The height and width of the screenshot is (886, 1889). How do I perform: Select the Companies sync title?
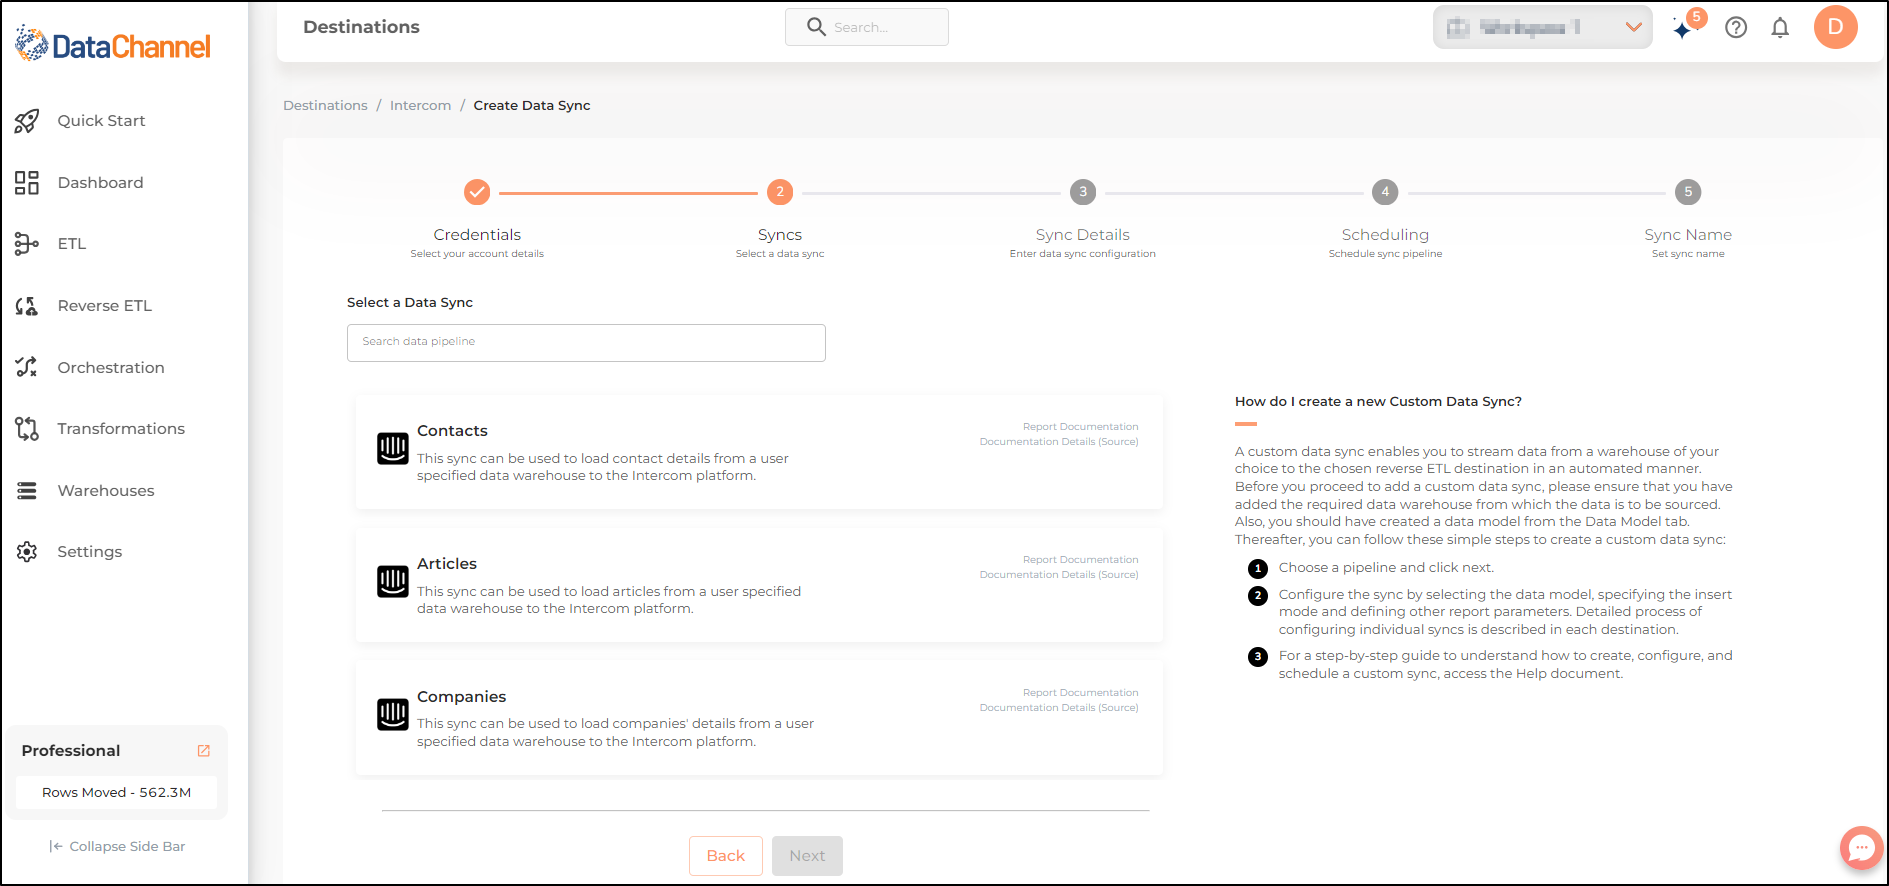coord(461,697)
